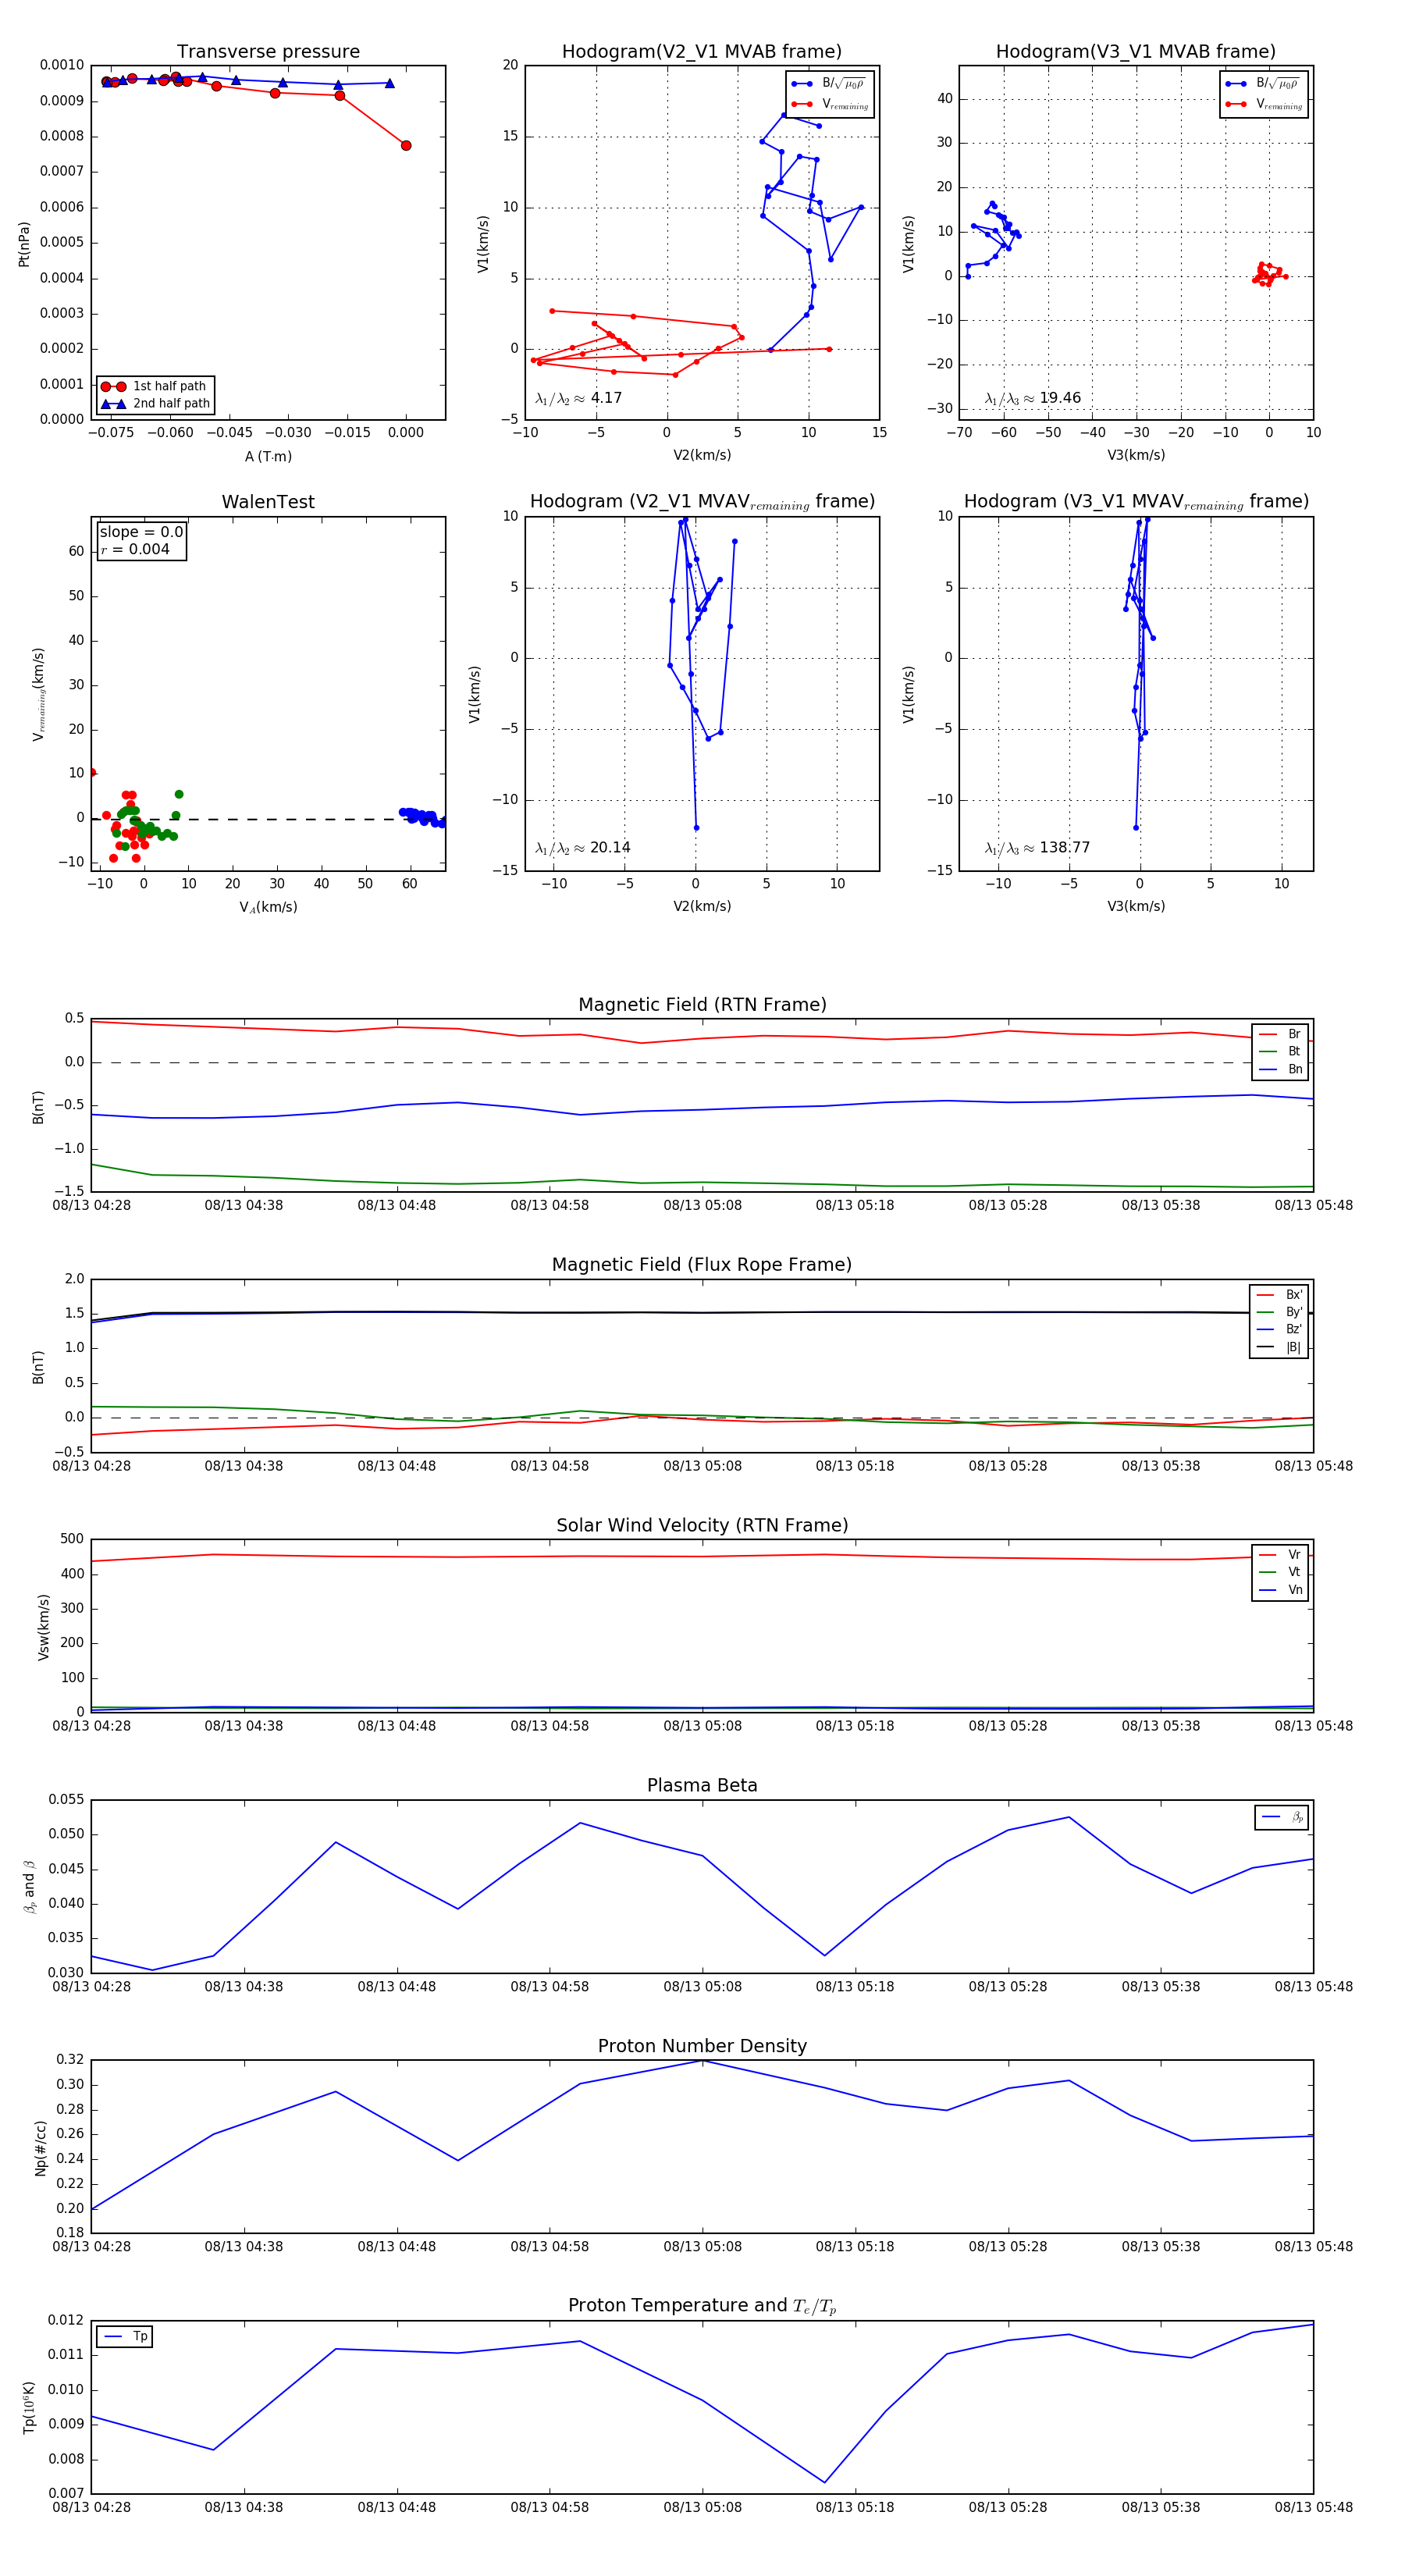Click the "V_A(km/s)" x-axis label in WalenTest
The width and height of the screenshot is (1405, 2576).
pyautogui.click(x=268, y=907)
